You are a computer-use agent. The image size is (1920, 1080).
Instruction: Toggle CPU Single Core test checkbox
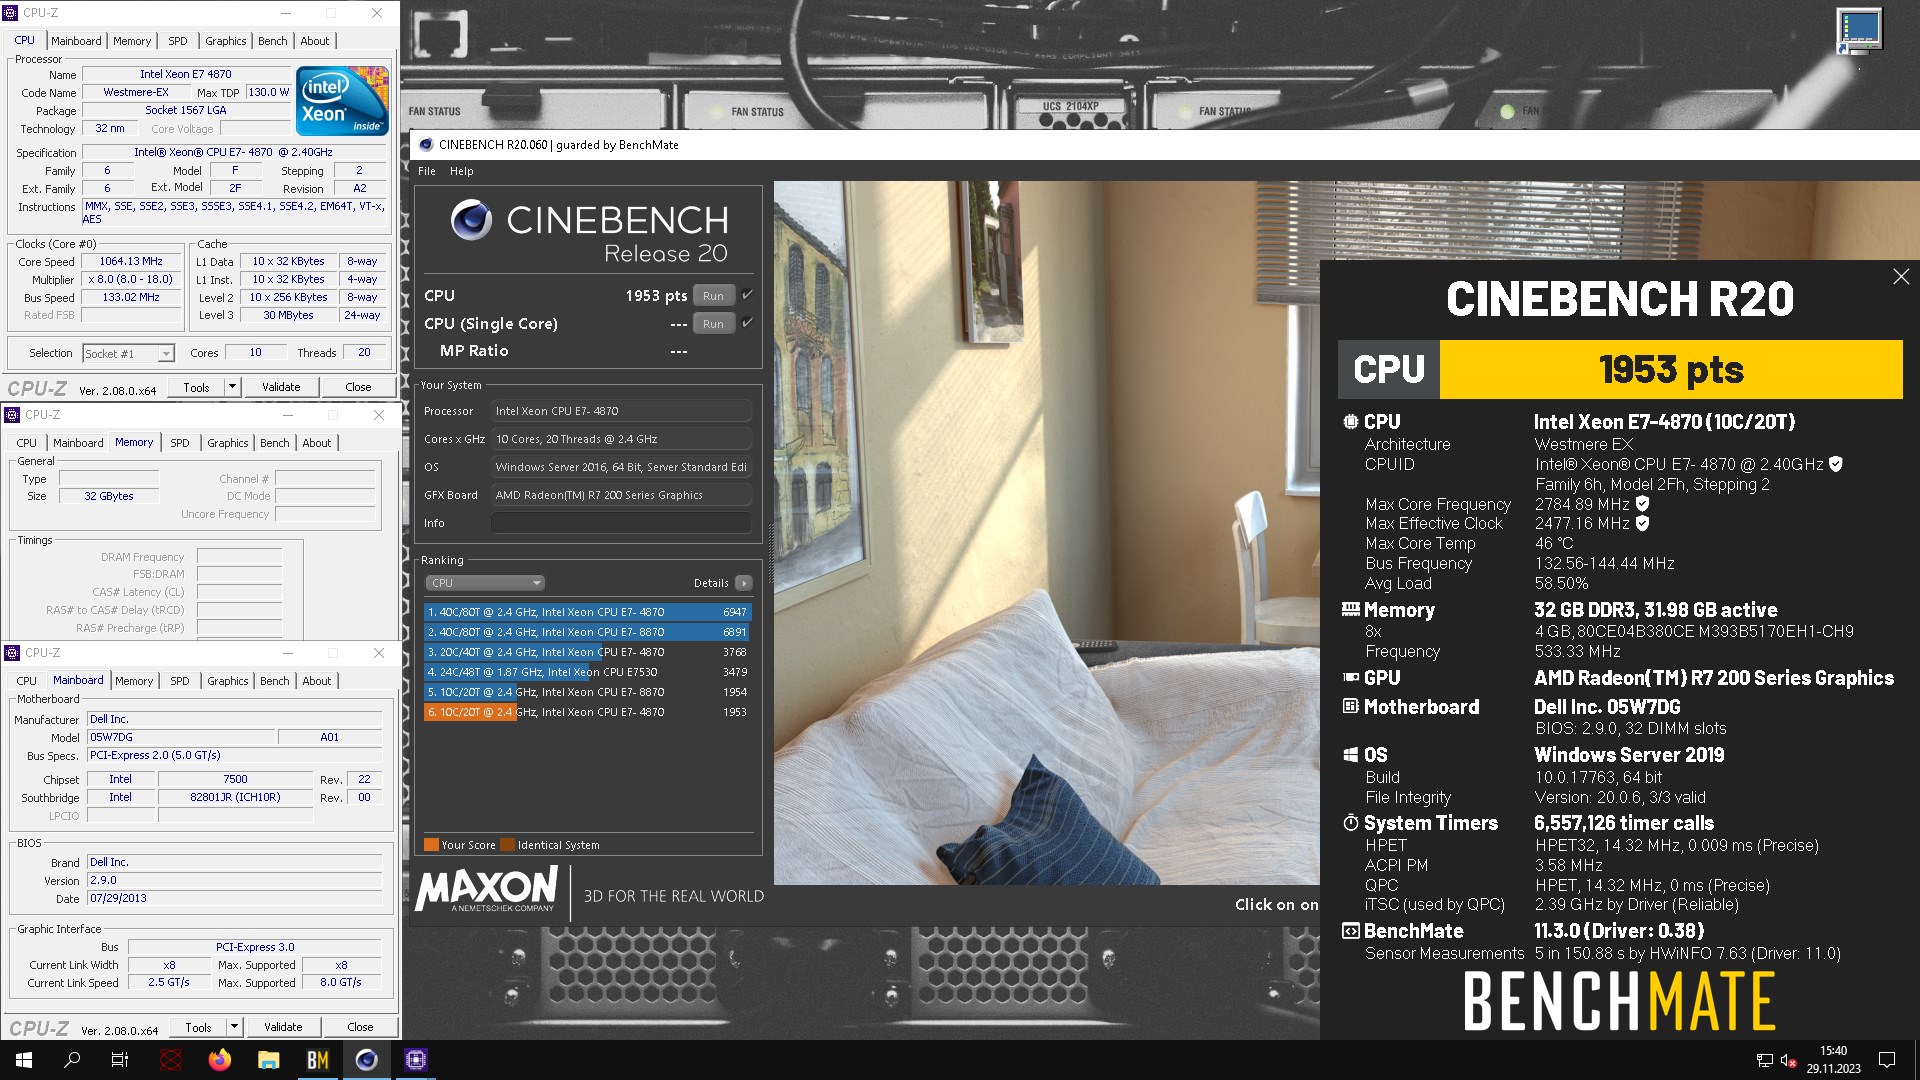[747, 323]
